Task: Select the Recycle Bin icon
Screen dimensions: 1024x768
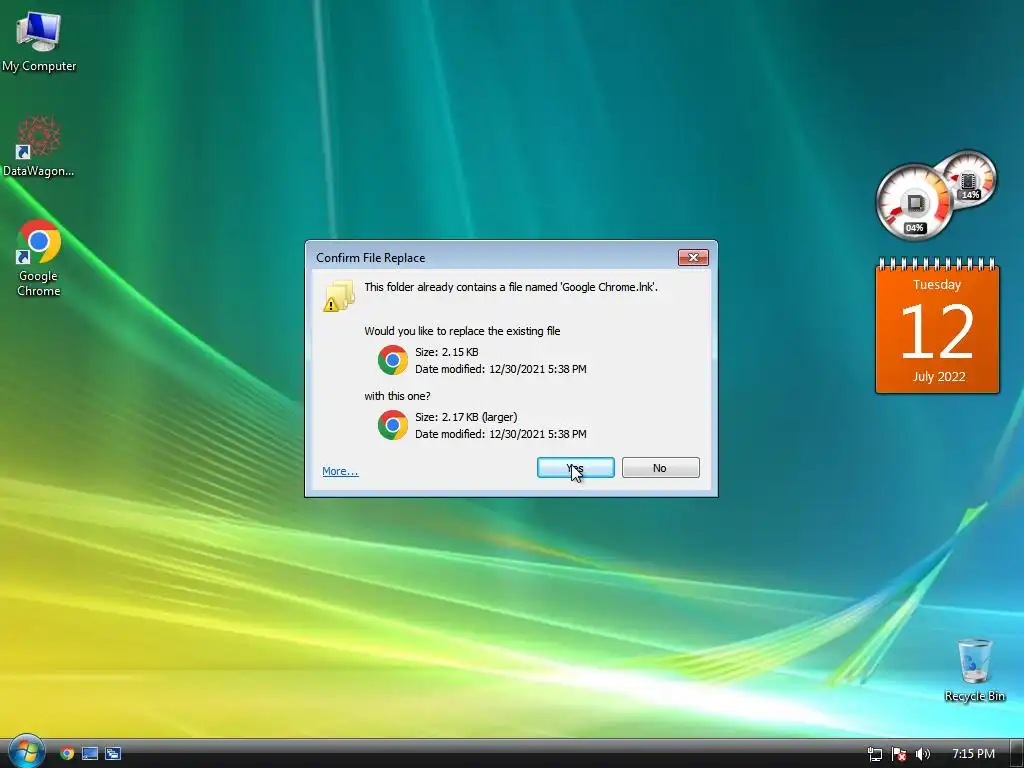Action: (x=974, y=670)
